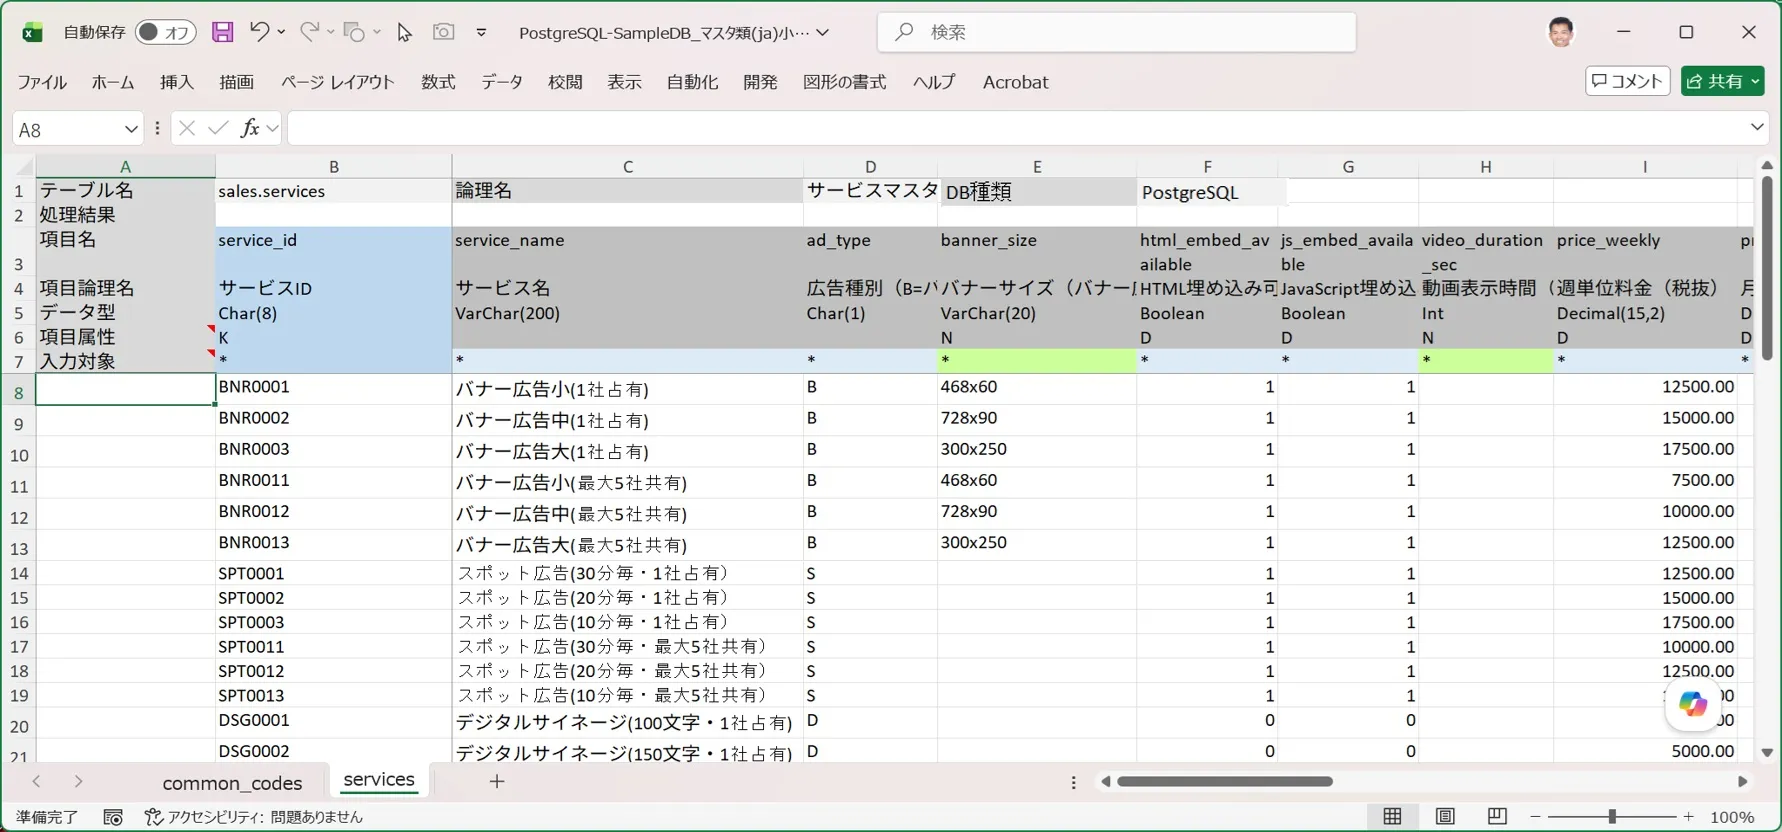Toggle the AutoSave switch

[164, 32]
